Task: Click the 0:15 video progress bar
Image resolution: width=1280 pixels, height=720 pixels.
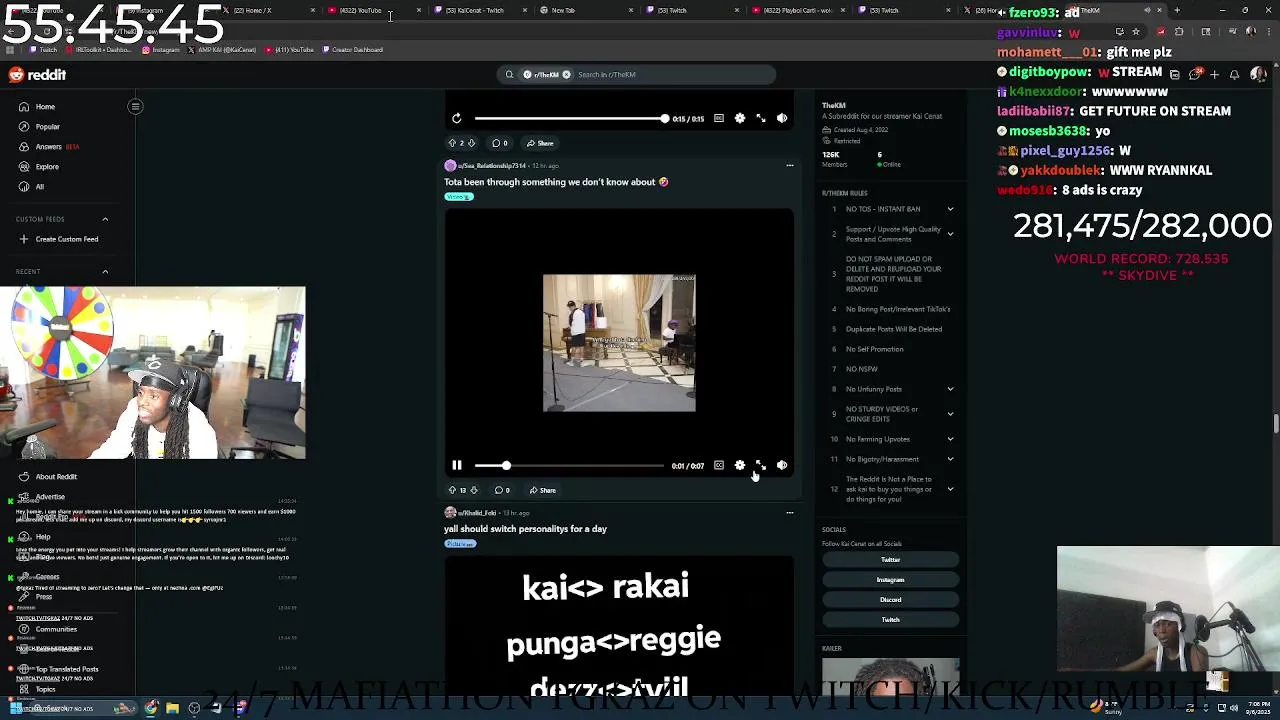Action: (x=570, y=118)
